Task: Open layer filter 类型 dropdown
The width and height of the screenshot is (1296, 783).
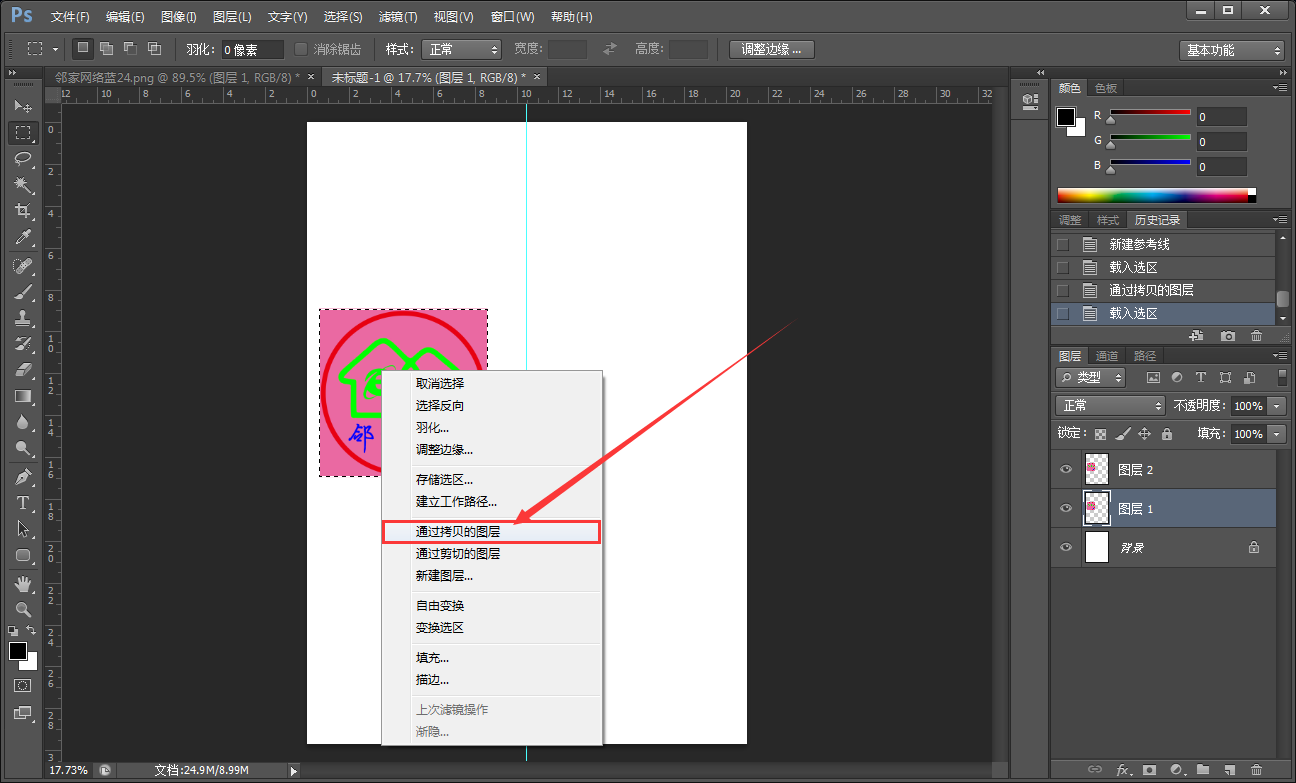Action: click(1091, 377)
